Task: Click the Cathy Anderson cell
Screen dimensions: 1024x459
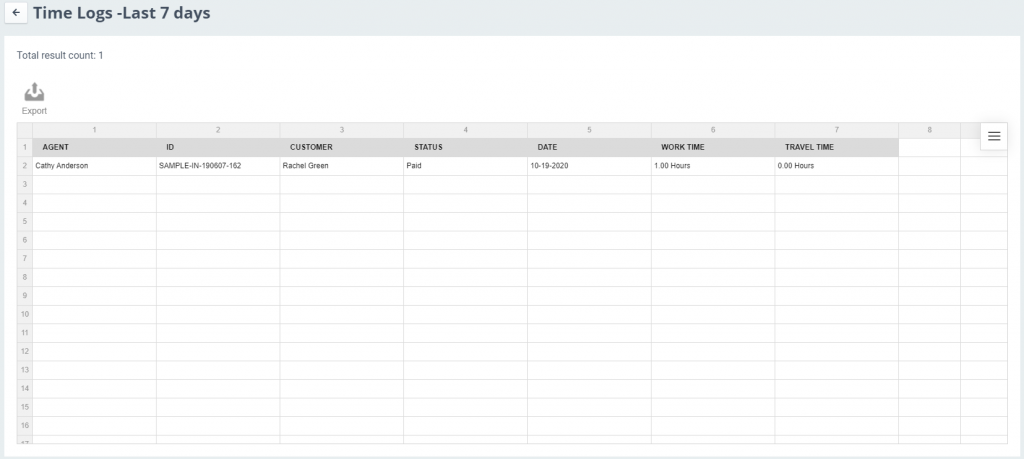Action: tap(95, 166)
